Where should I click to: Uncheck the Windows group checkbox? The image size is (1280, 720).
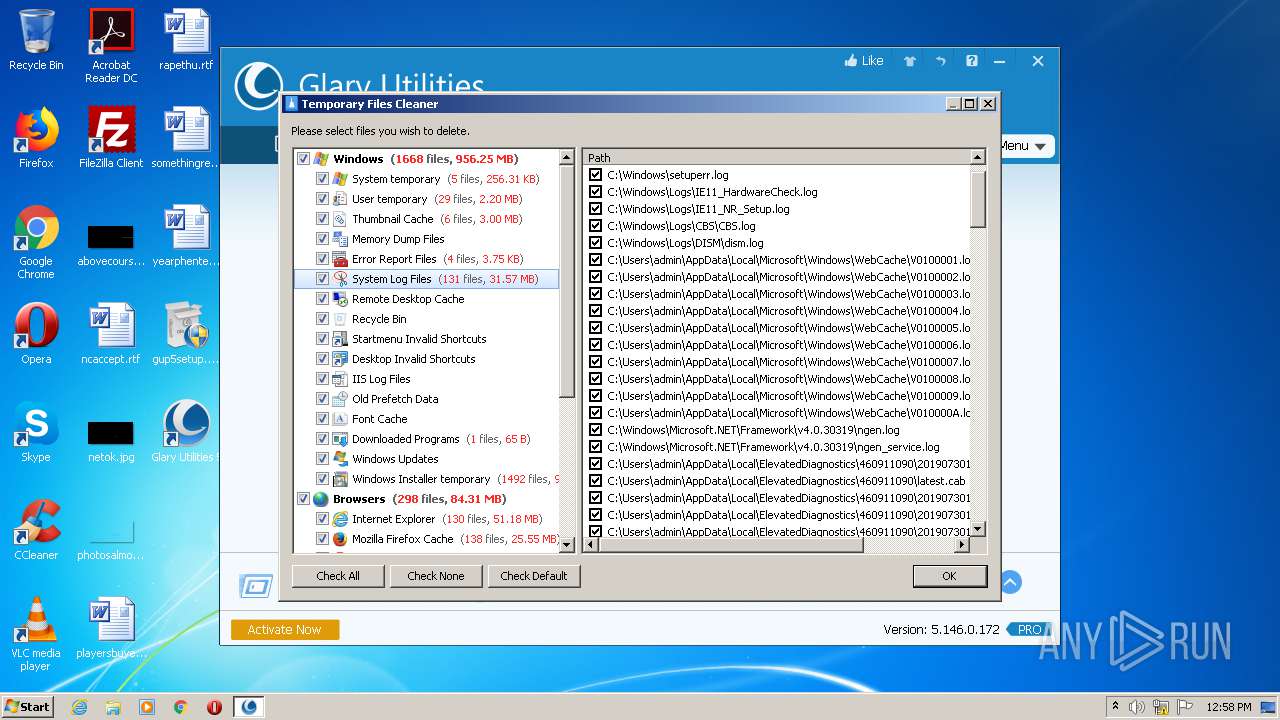[x=303, y=159]
